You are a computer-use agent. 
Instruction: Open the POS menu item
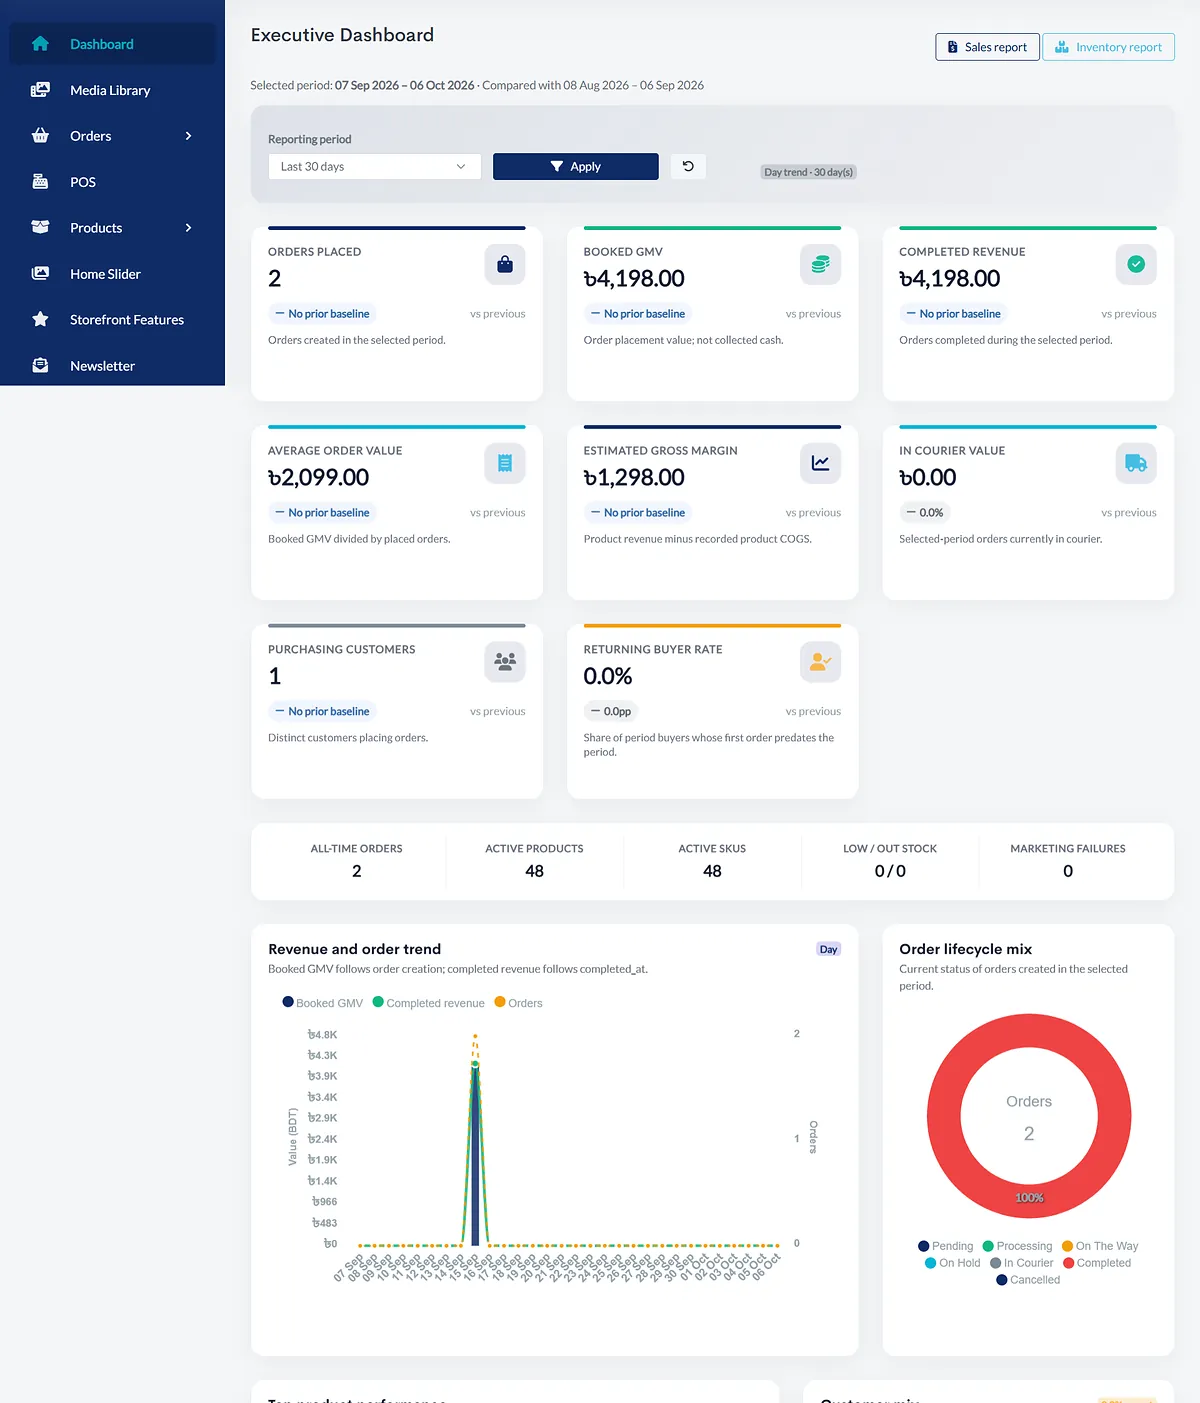(x=112, y=182)
